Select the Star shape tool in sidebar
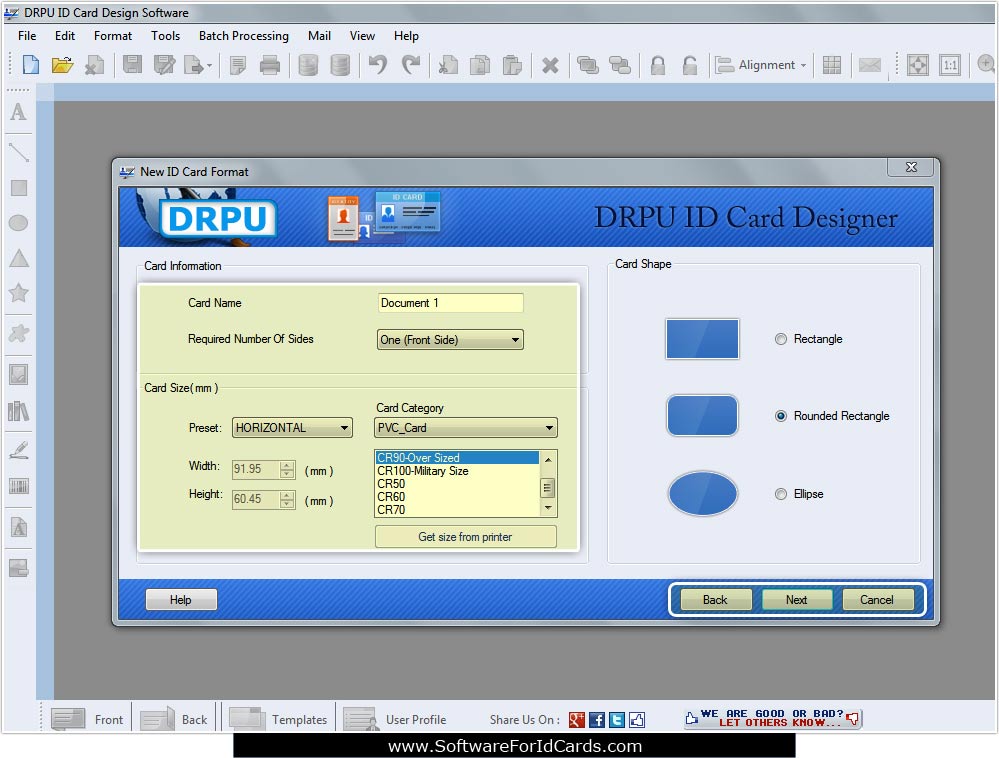The image size is (999, 758). pos(18,293)
